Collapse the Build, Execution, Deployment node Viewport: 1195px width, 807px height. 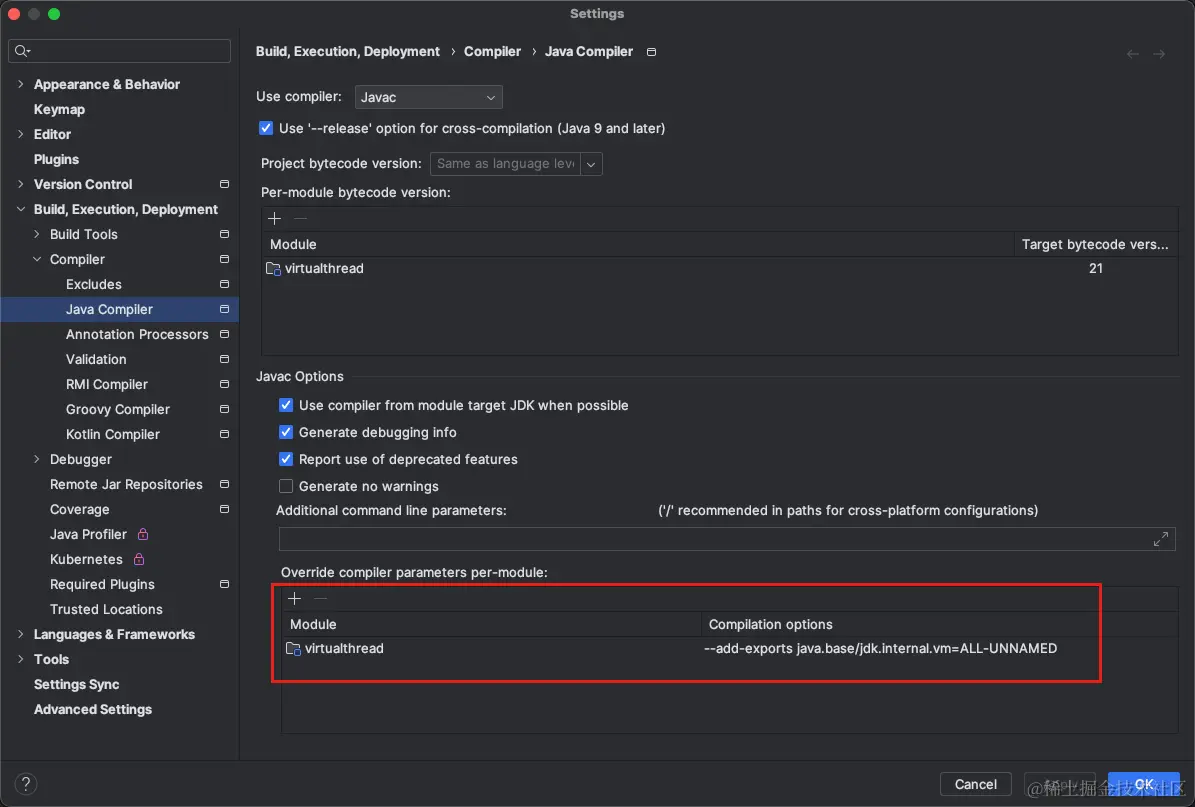pos(22,209)
